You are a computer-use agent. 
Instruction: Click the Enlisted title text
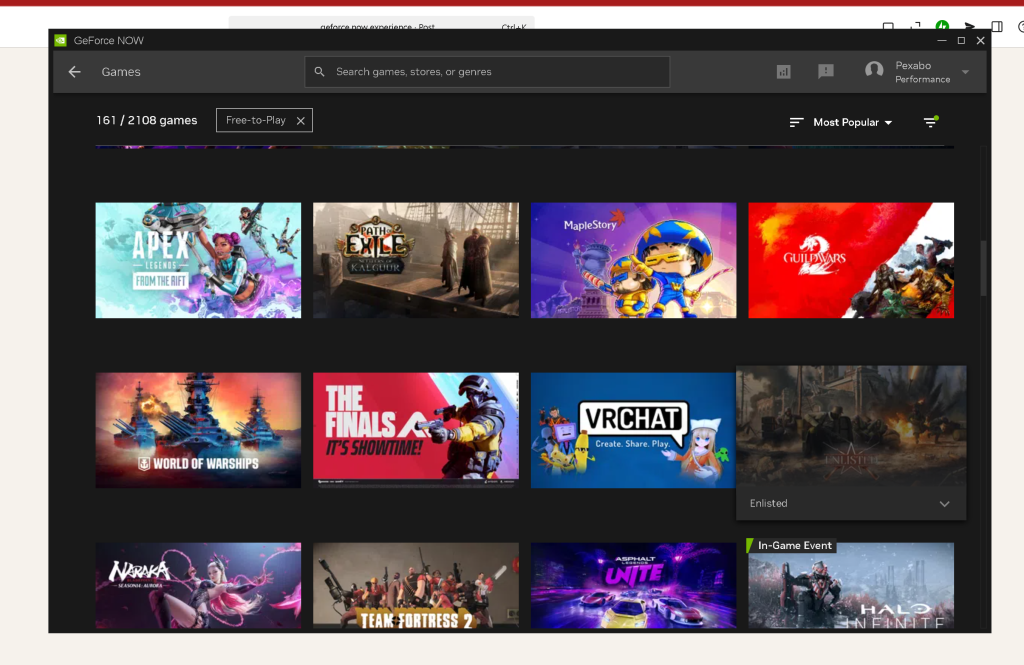coord(768,503)
